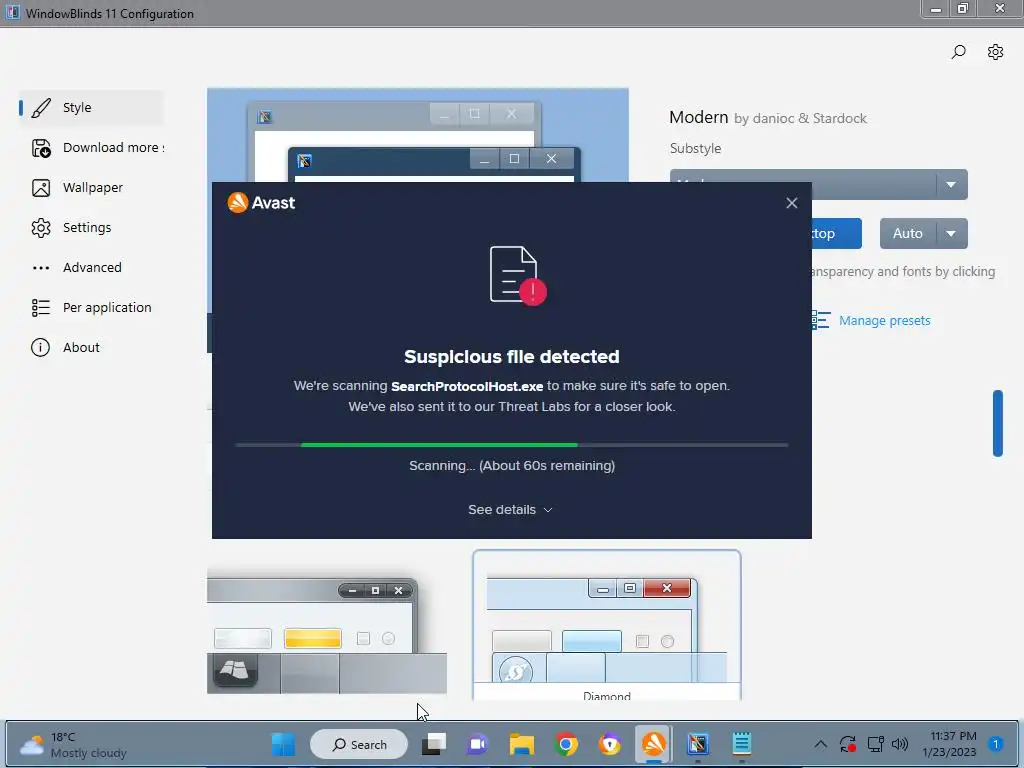Click the Settings gear icon in sidebar

pyautogui.click(x=40, y=228)
